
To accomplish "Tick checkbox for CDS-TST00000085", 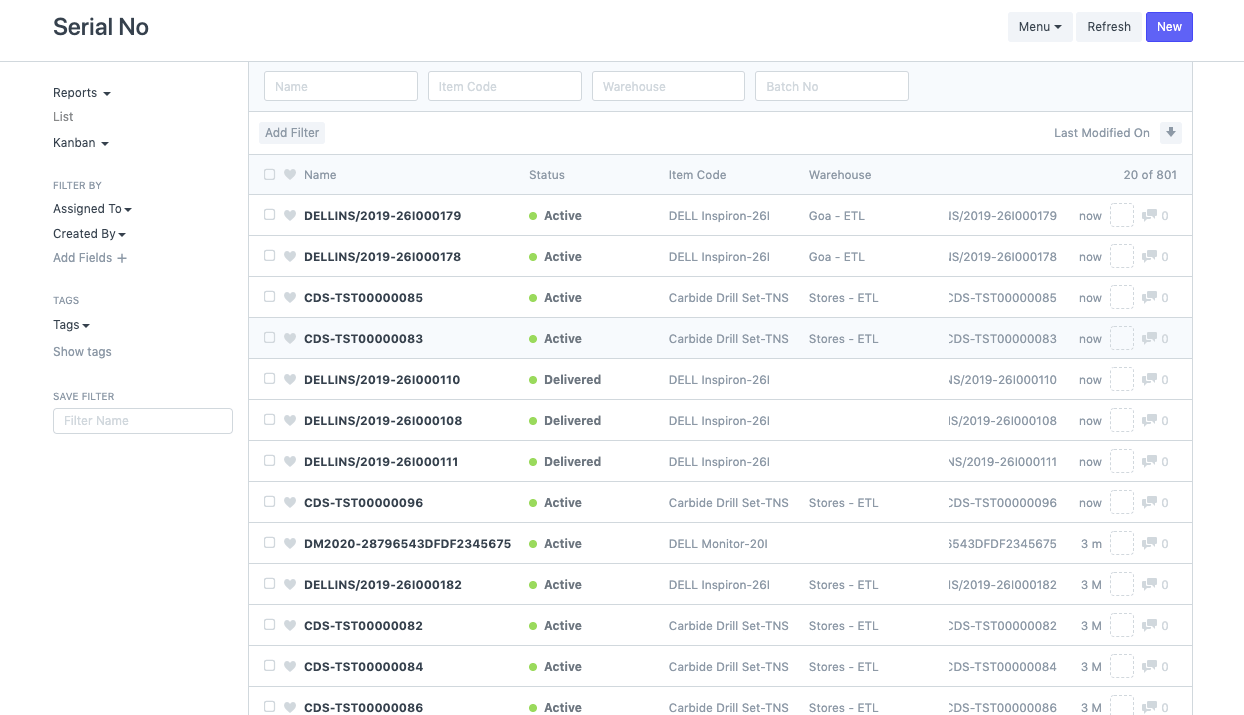I will [x=269, y=297].
